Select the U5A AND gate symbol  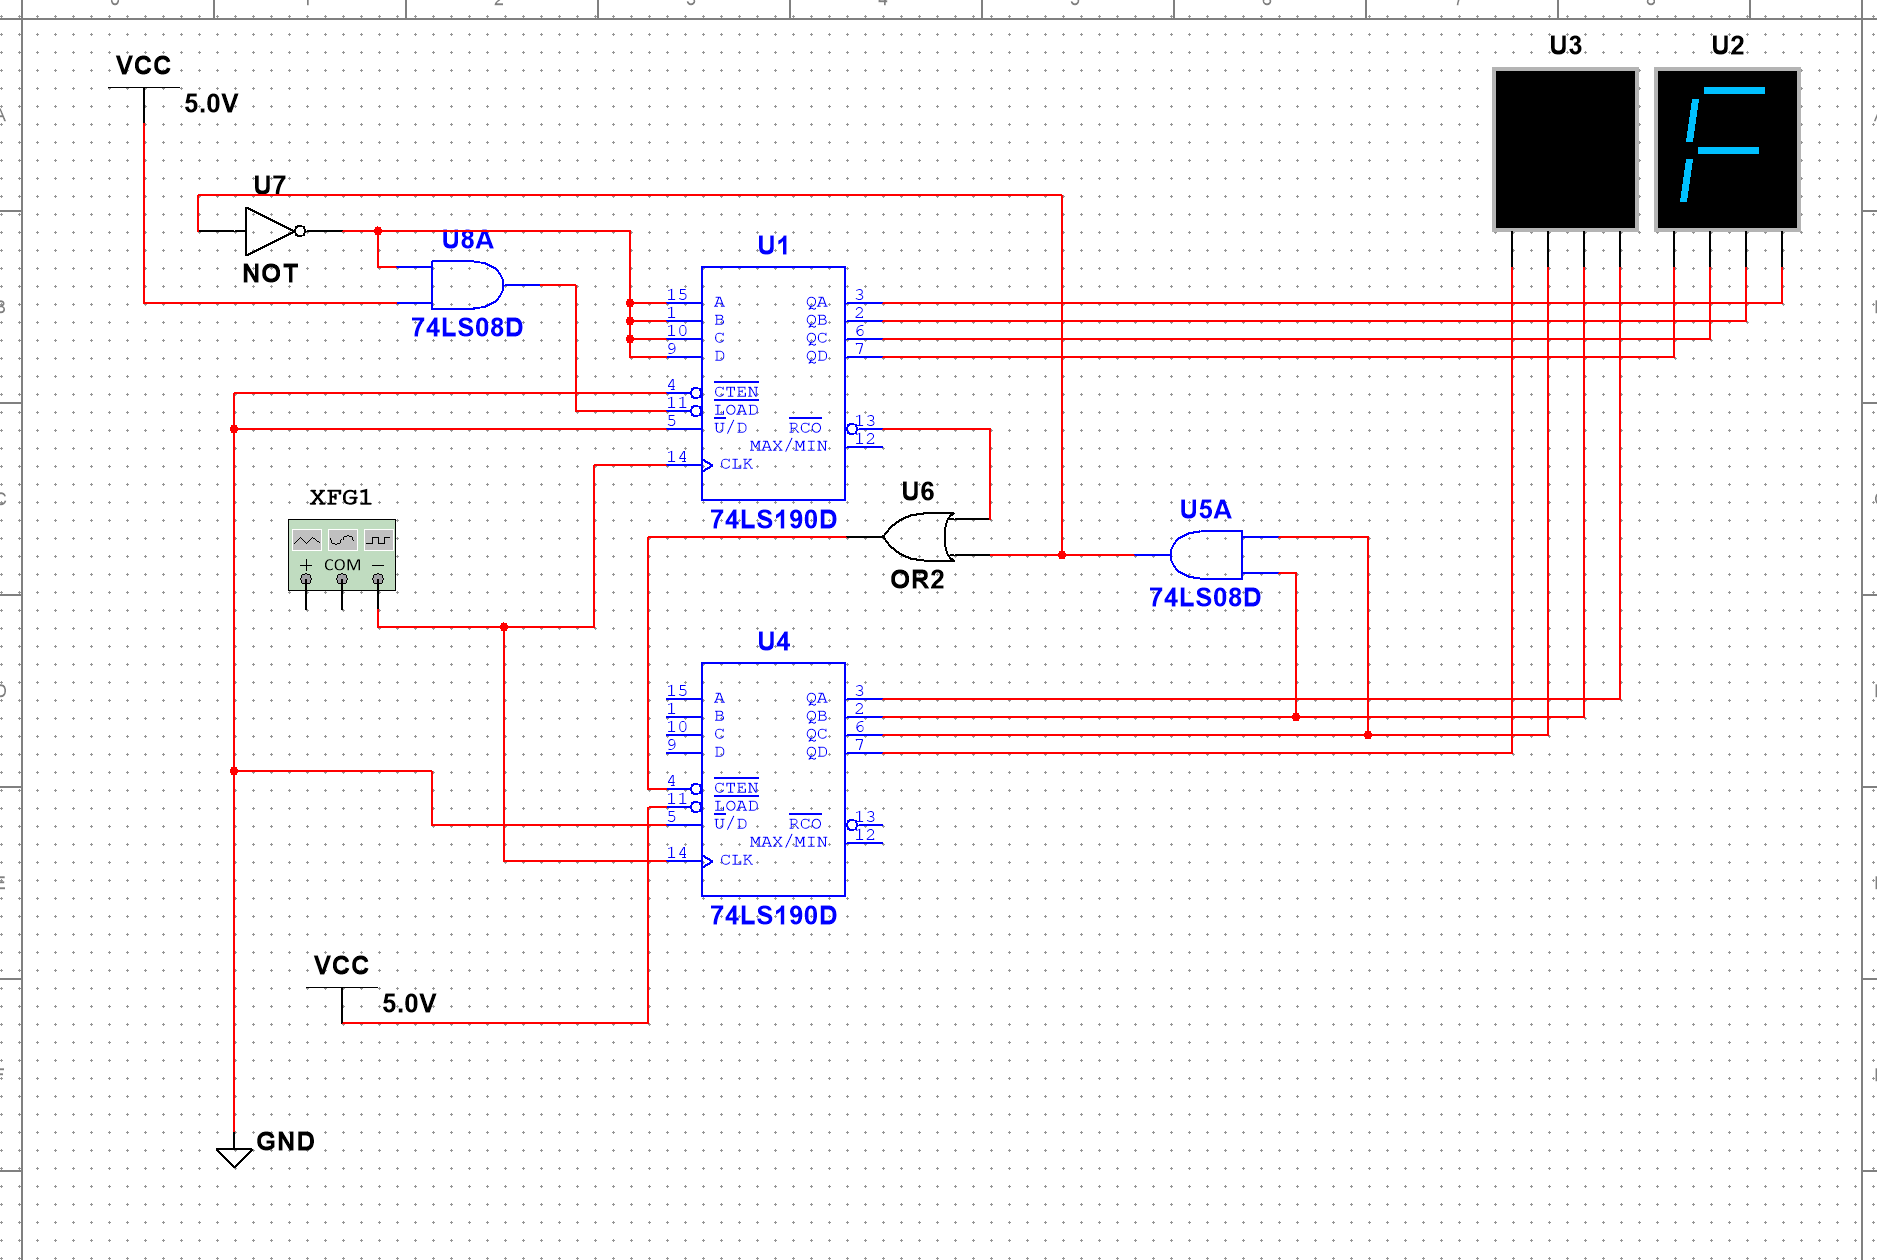click(1206, 555)
